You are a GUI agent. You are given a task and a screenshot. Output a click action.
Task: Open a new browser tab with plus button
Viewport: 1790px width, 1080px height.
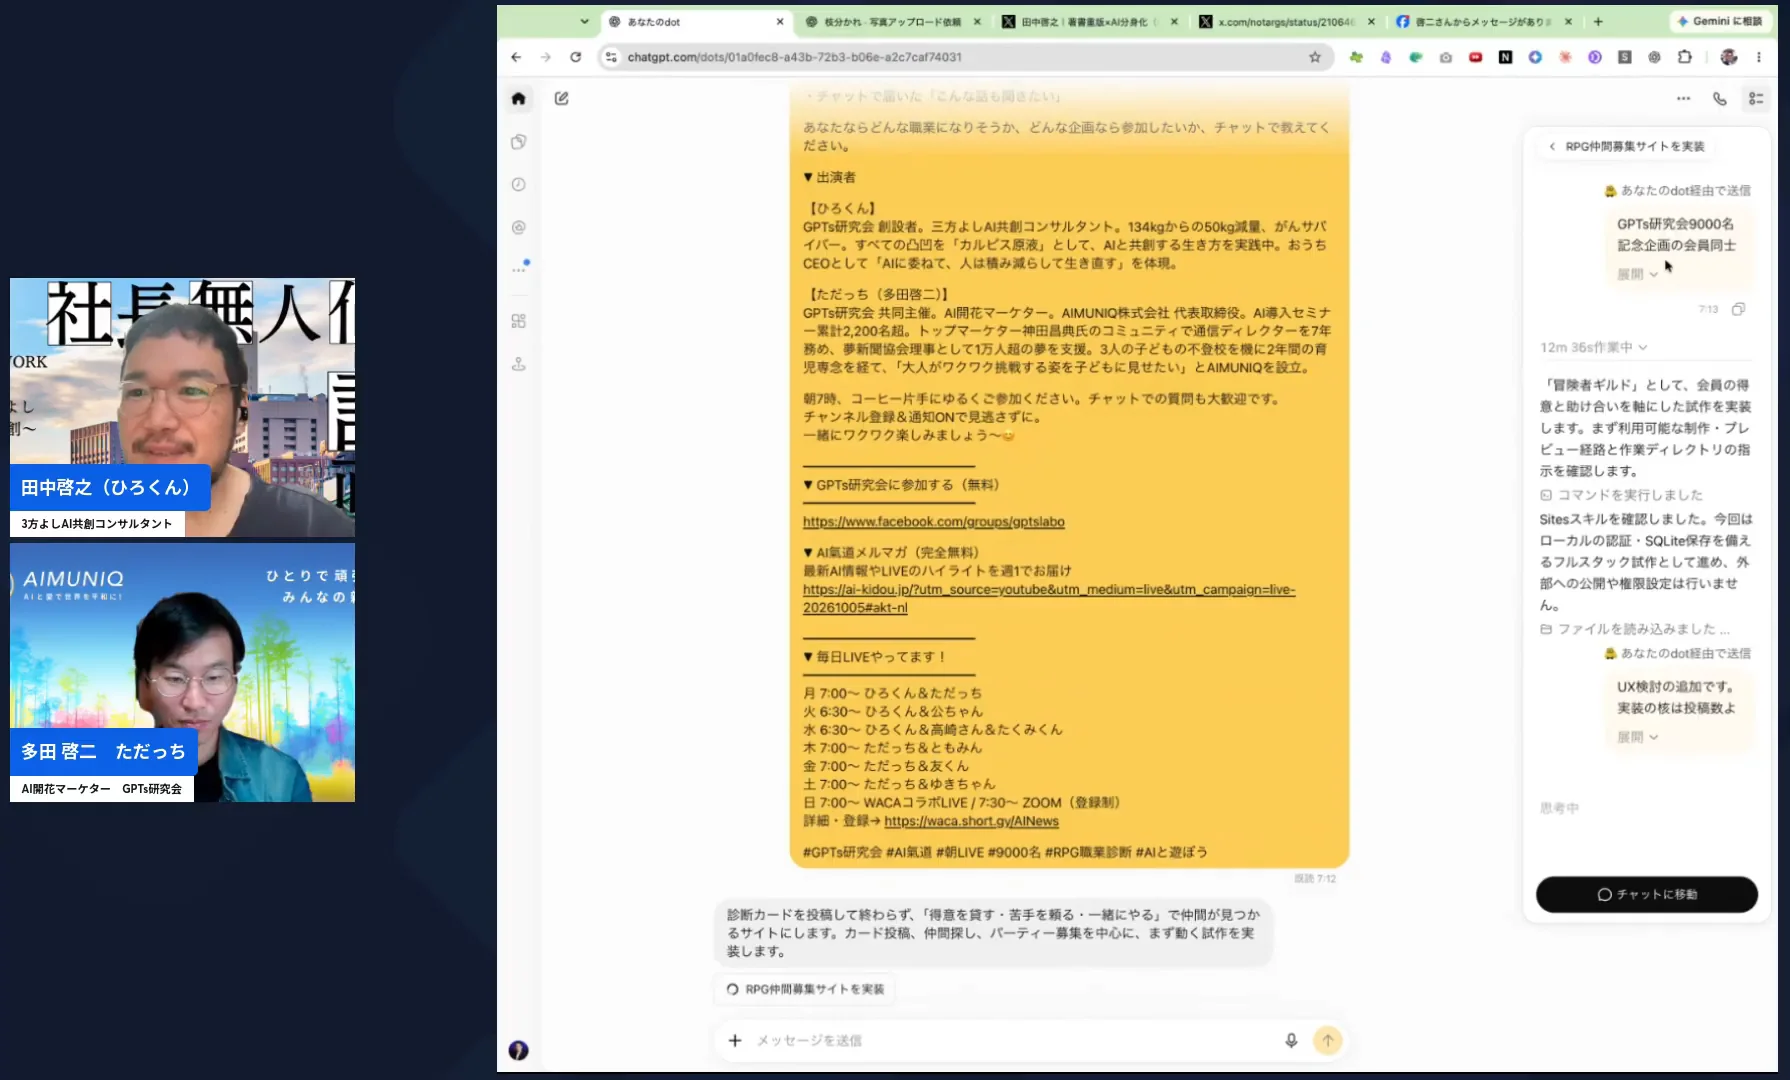coord(1598,21)
